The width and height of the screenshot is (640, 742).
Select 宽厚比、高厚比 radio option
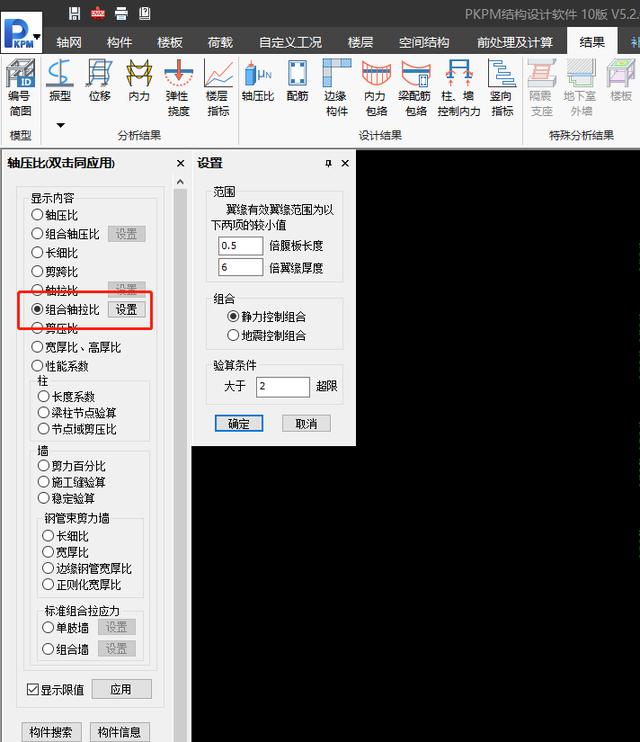76,347
